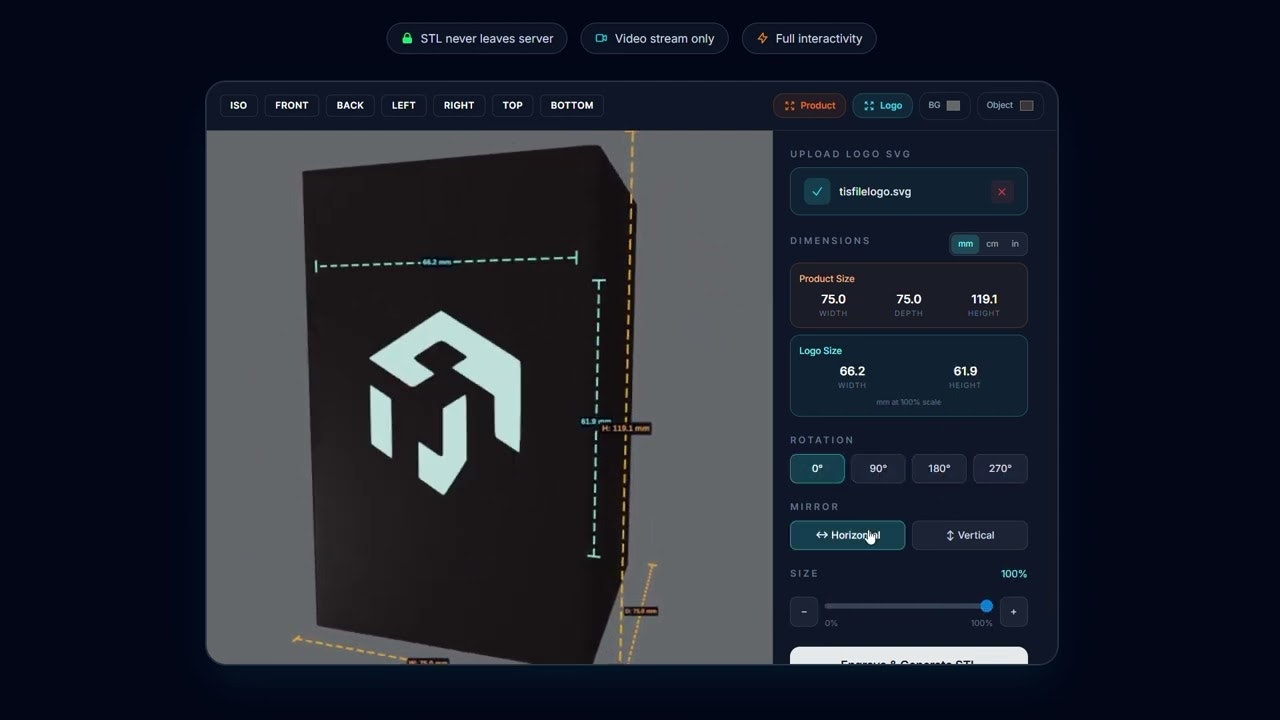Image resolution: width=1280 pixels, height=720 pixels.
Task: Click the logo width value 66.2
Action: tap(852, 371)
